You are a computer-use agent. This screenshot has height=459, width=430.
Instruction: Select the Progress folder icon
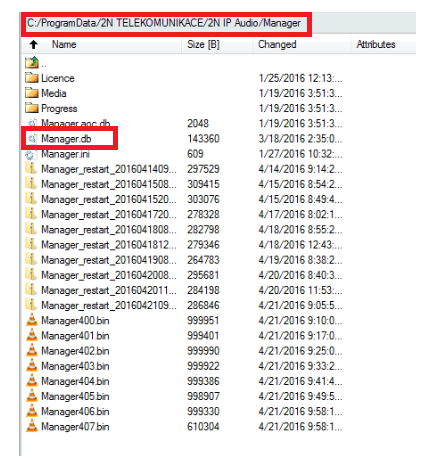click(32, 108)
